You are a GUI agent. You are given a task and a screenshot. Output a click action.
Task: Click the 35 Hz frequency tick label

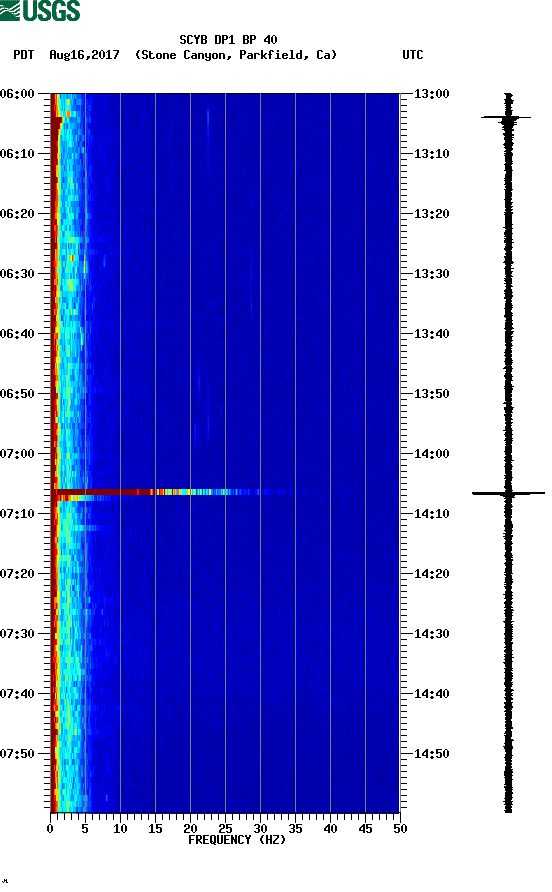(295, 829)
